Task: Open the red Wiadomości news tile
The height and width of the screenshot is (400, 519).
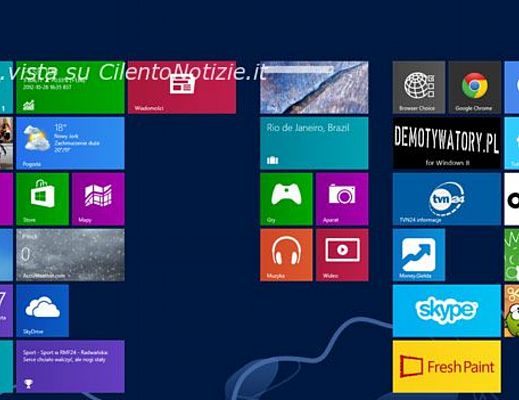Action: 182,87
